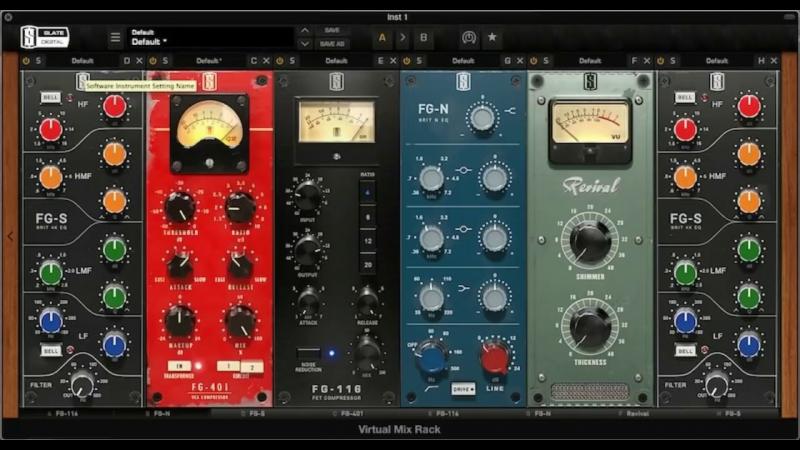Image resolution: width=800 pixels, height=450 pixels.
Task: Click the Revival SHIMMER knob
Action: (x=590, y=241)
